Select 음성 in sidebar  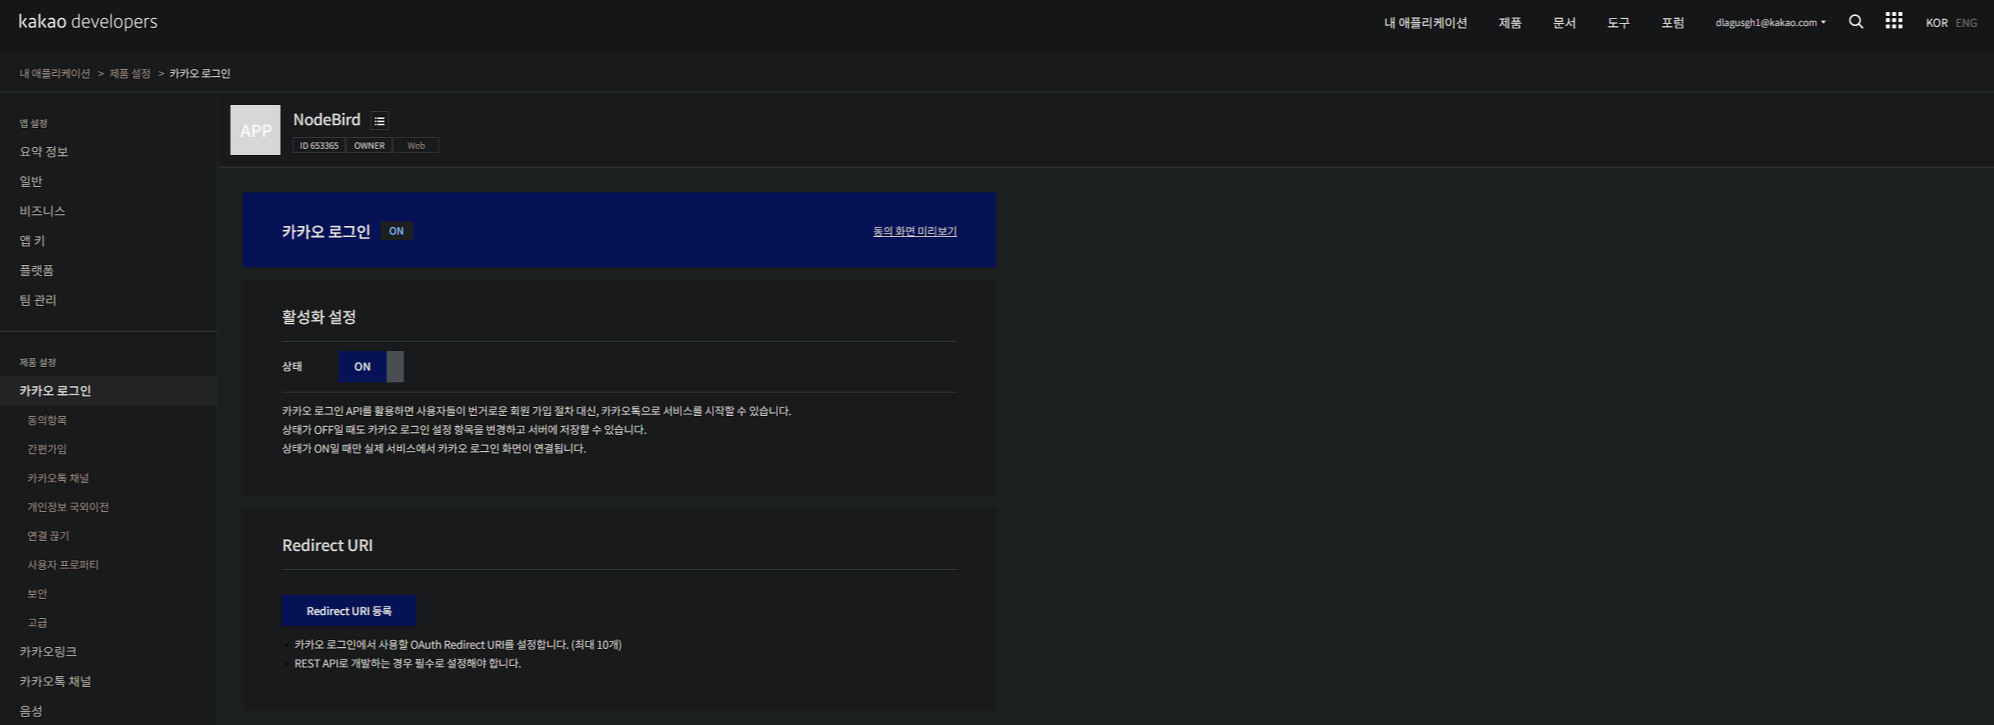point(31,712)
